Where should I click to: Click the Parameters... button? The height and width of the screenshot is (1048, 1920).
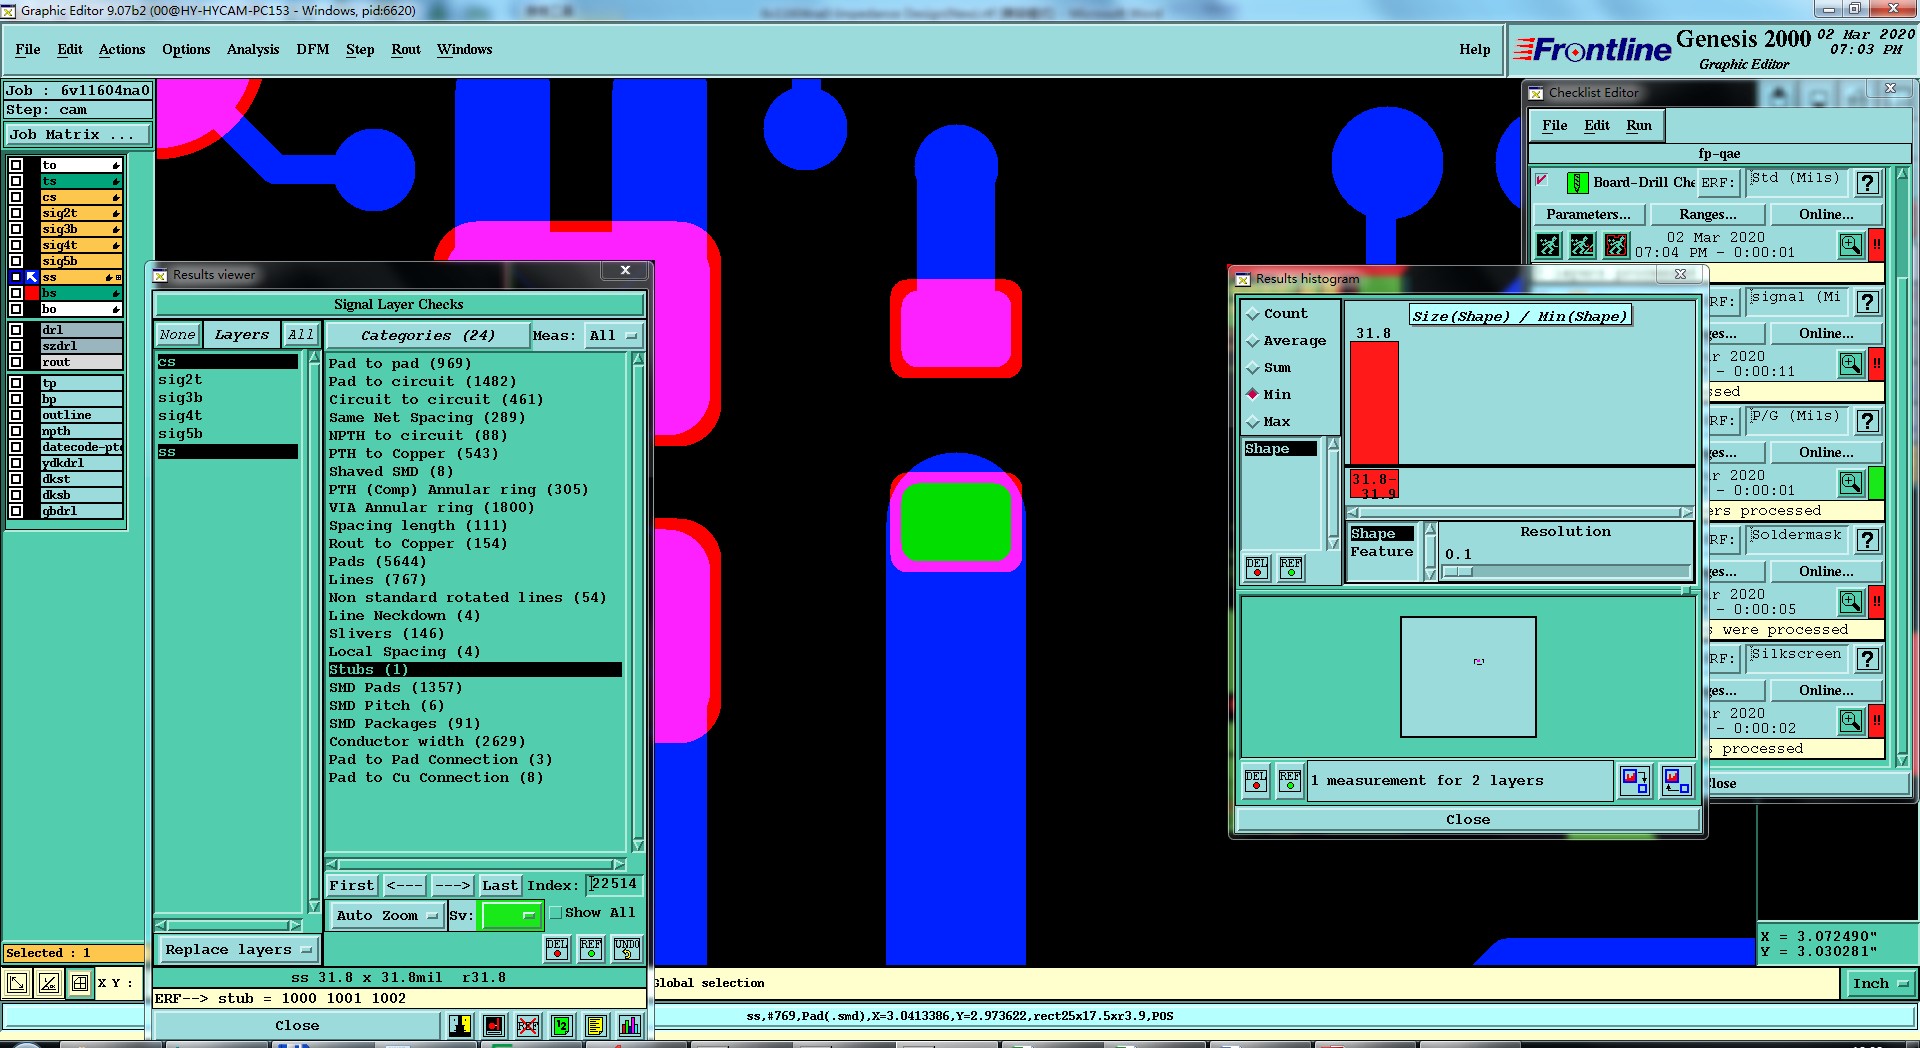point(1588,215)
